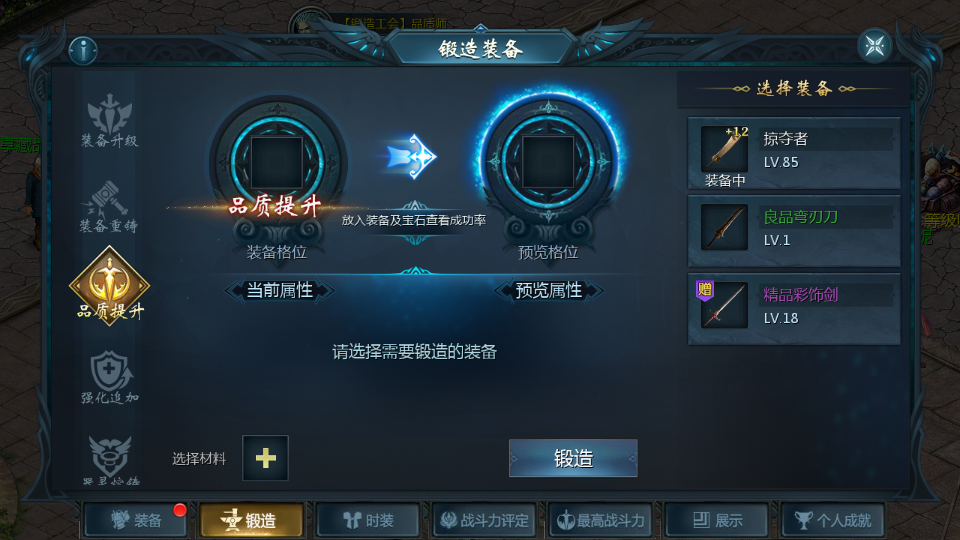Select the 装备重铸 hammer icon
The height and width of the screenshot is (540, 960).
click(x=109, y=206)
